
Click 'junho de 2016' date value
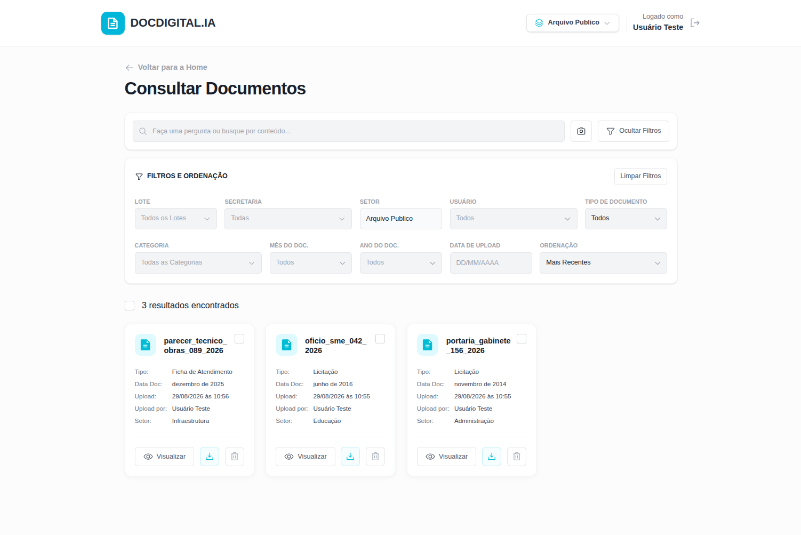pyautogui.click(x=333, y=384)
